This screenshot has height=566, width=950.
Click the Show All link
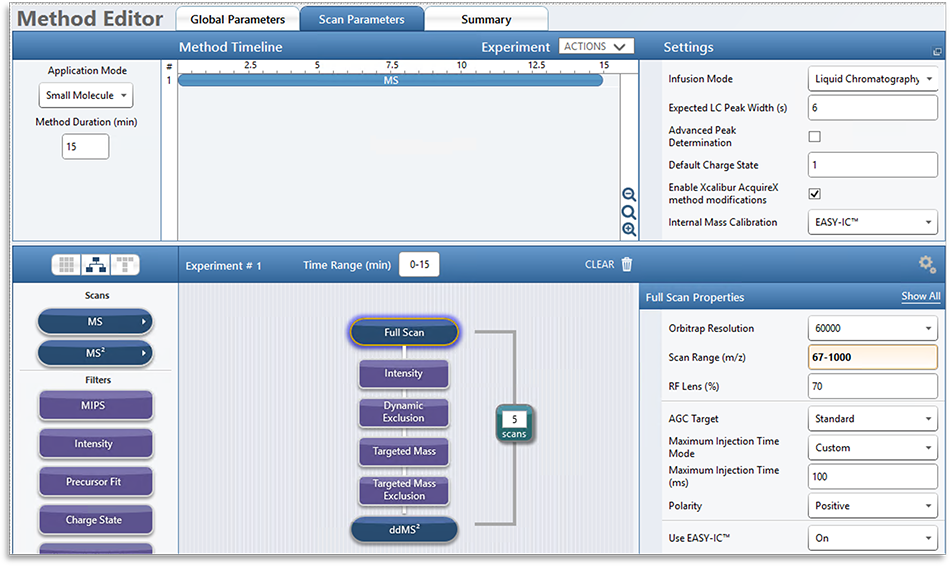[x=920, y=296]
